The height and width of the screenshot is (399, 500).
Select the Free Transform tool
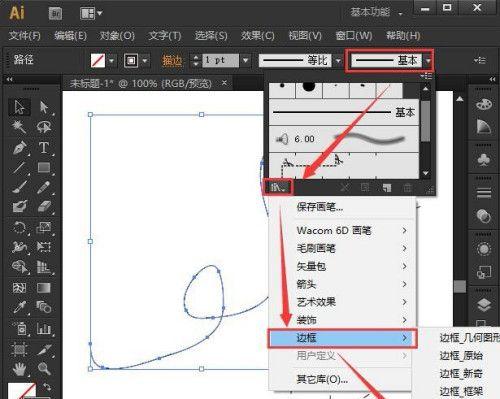coord(44,247)
